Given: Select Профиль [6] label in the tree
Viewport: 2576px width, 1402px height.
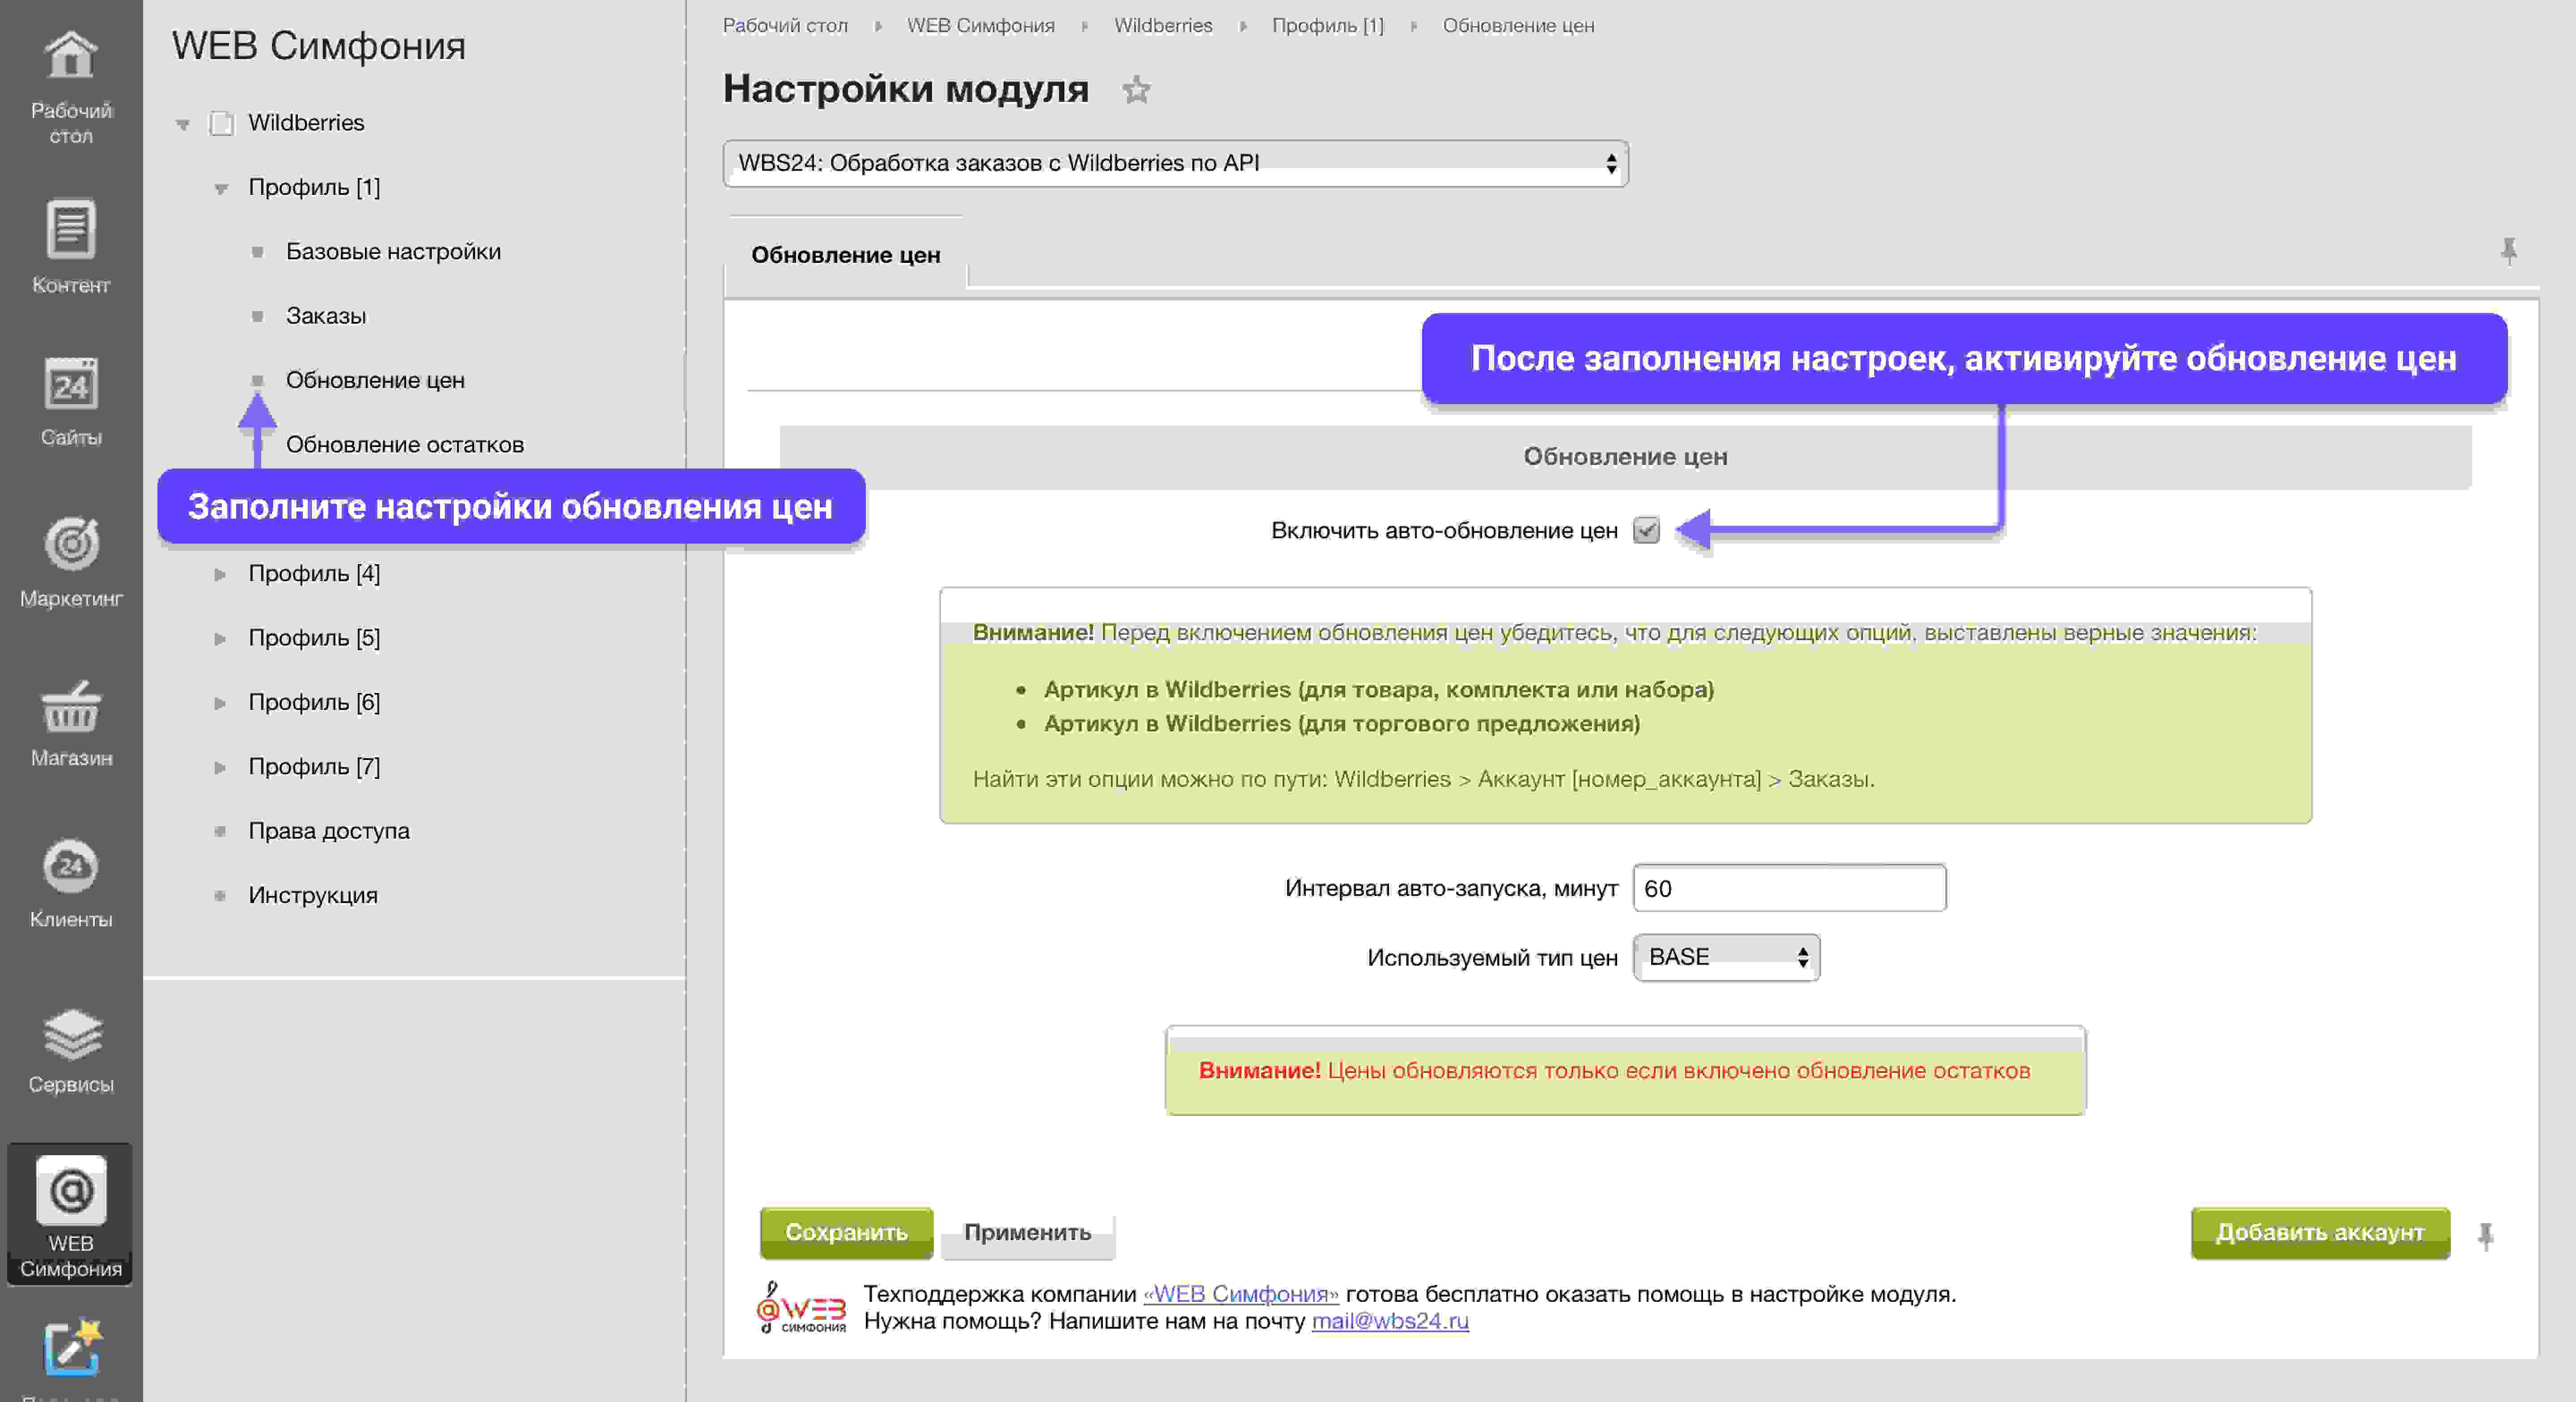Looking at the screenshot, I should click(x=314, y=702).
